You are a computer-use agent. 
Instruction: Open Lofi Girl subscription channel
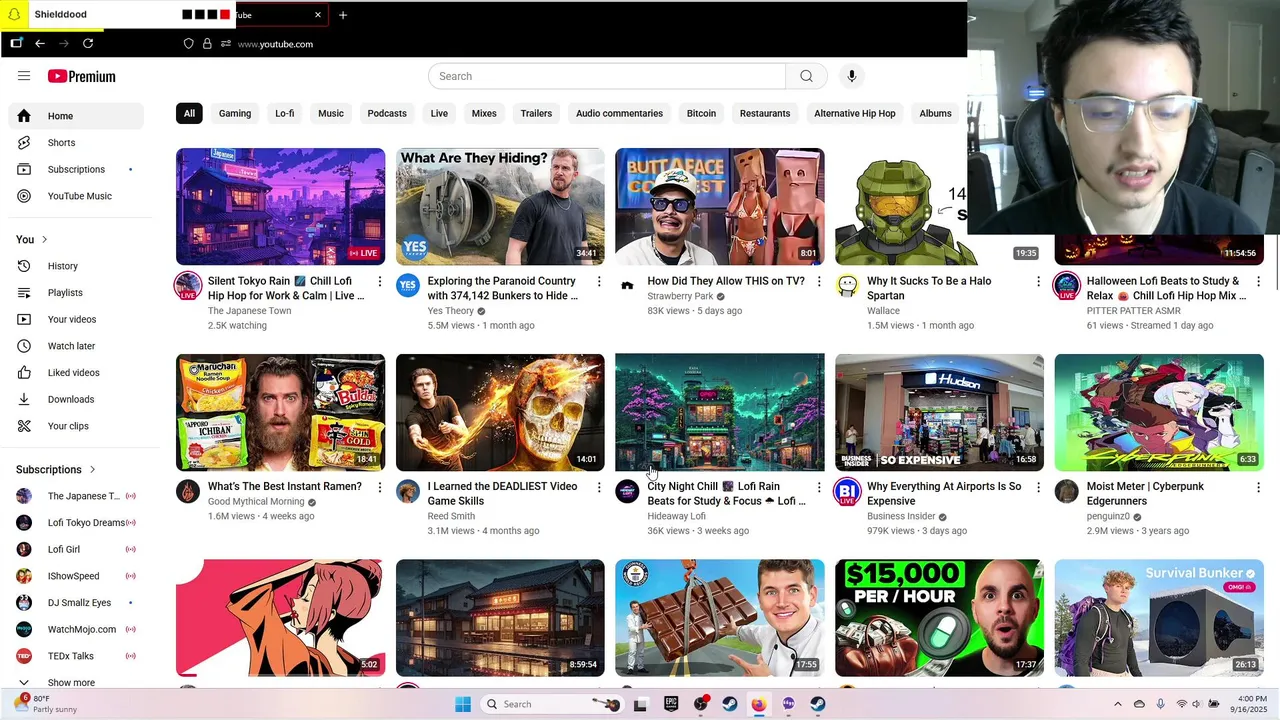(x=76, y=549)
